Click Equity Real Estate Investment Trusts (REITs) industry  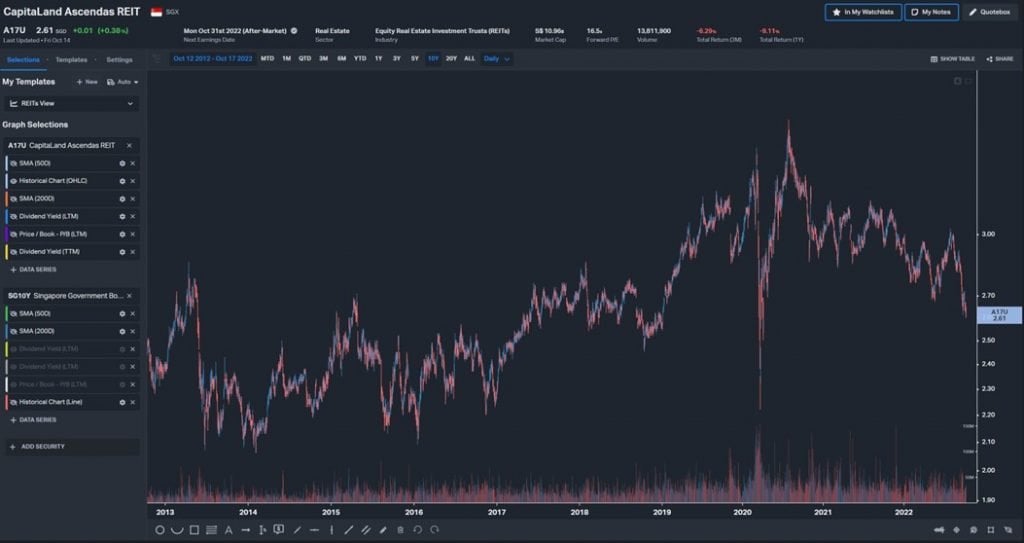(x=442, y=31)
